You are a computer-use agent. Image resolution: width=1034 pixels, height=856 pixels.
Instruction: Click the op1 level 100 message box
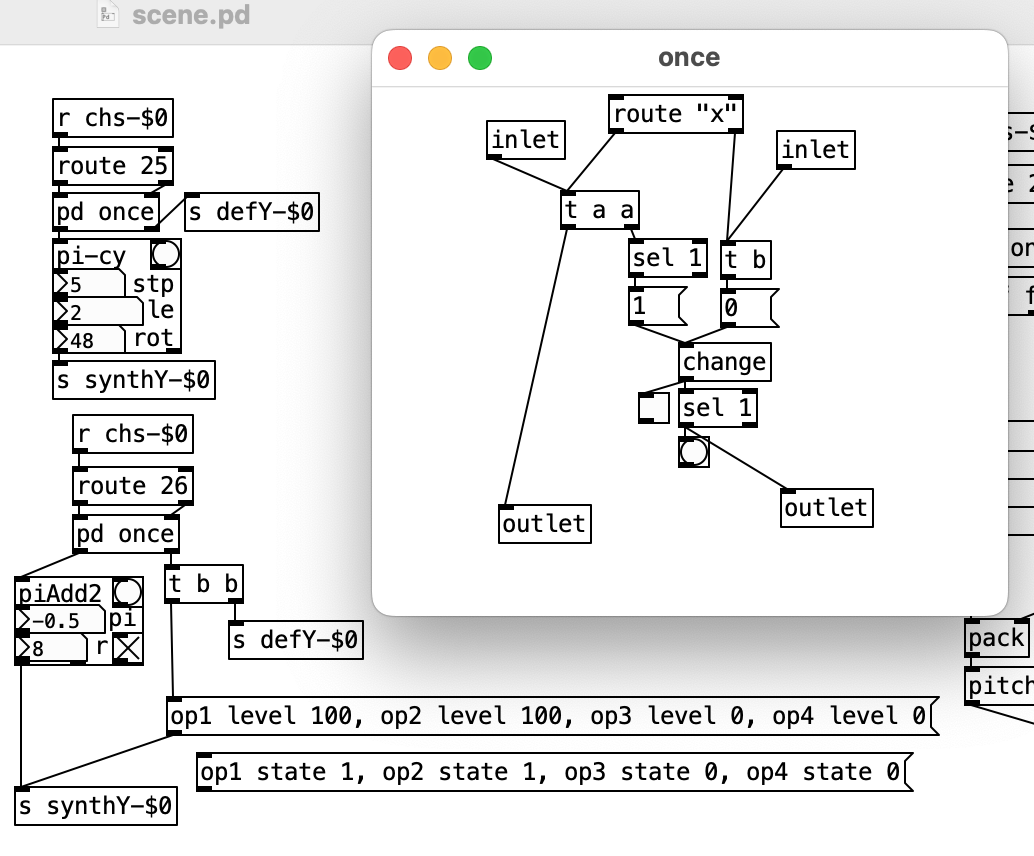pyautogui.click(x=553, y=716)
